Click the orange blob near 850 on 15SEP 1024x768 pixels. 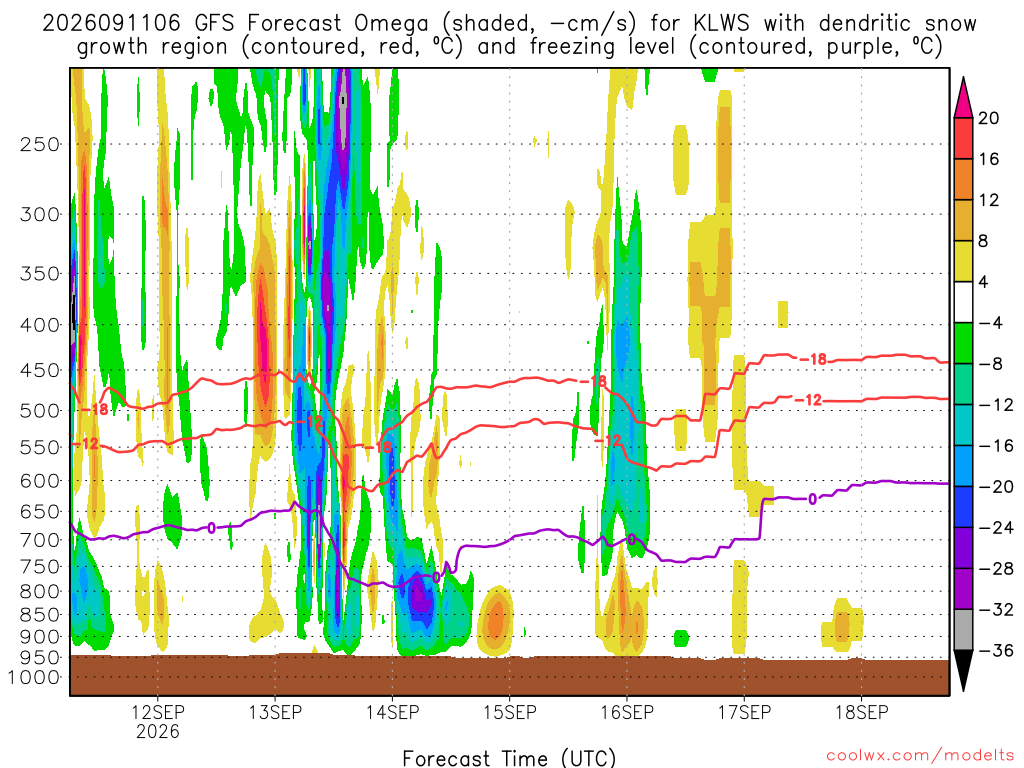tap(496, 620)
